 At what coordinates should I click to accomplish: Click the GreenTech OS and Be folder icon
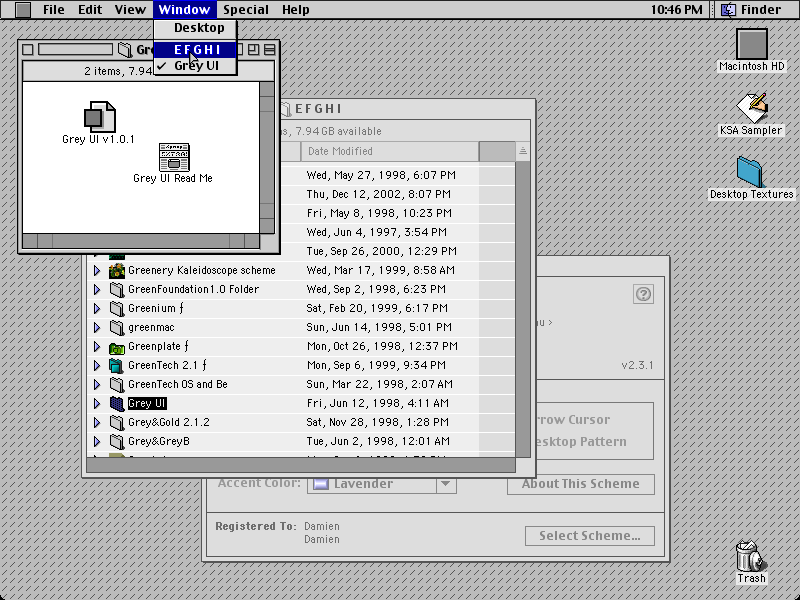(117, 384)
